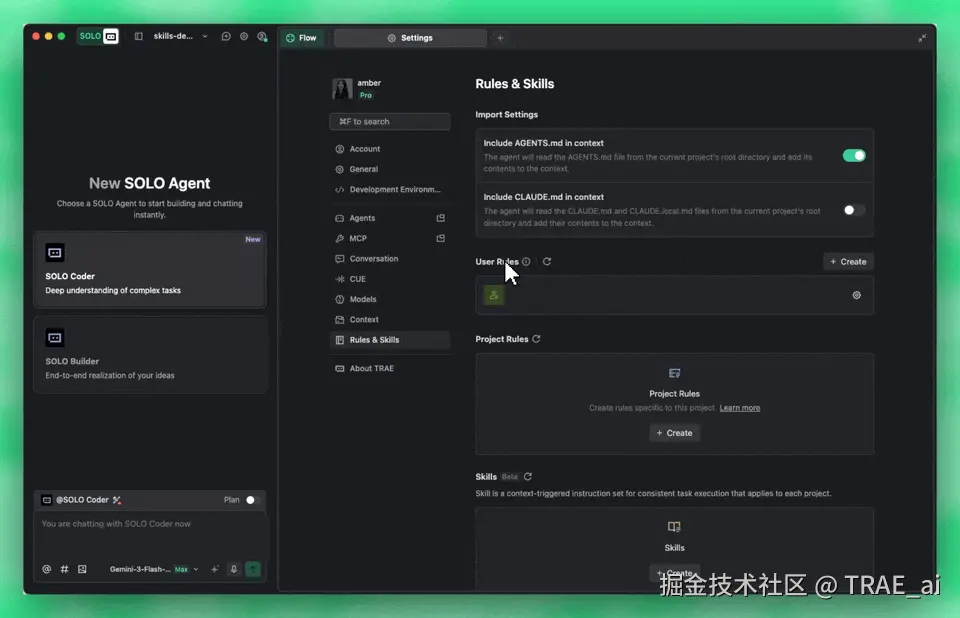960x618 pixels.
Task: Refresh the Project Rules section
Action: (x=536, y=339)
